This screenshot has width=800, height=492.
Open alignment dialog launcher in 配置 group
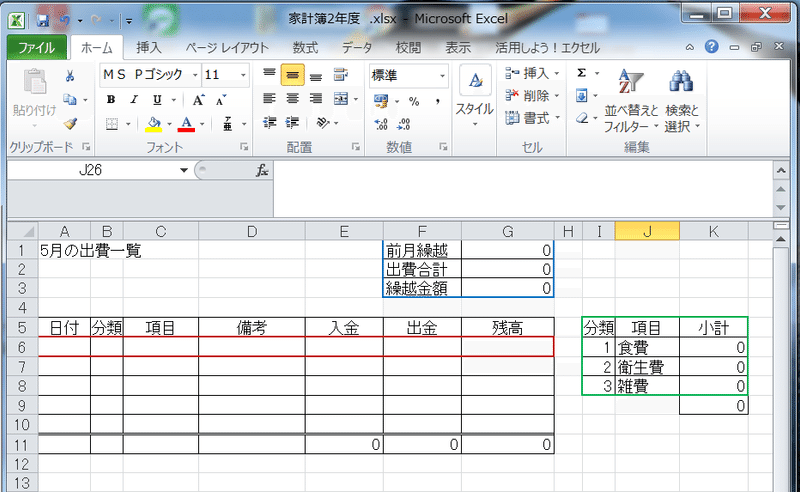tap(356, 147)
